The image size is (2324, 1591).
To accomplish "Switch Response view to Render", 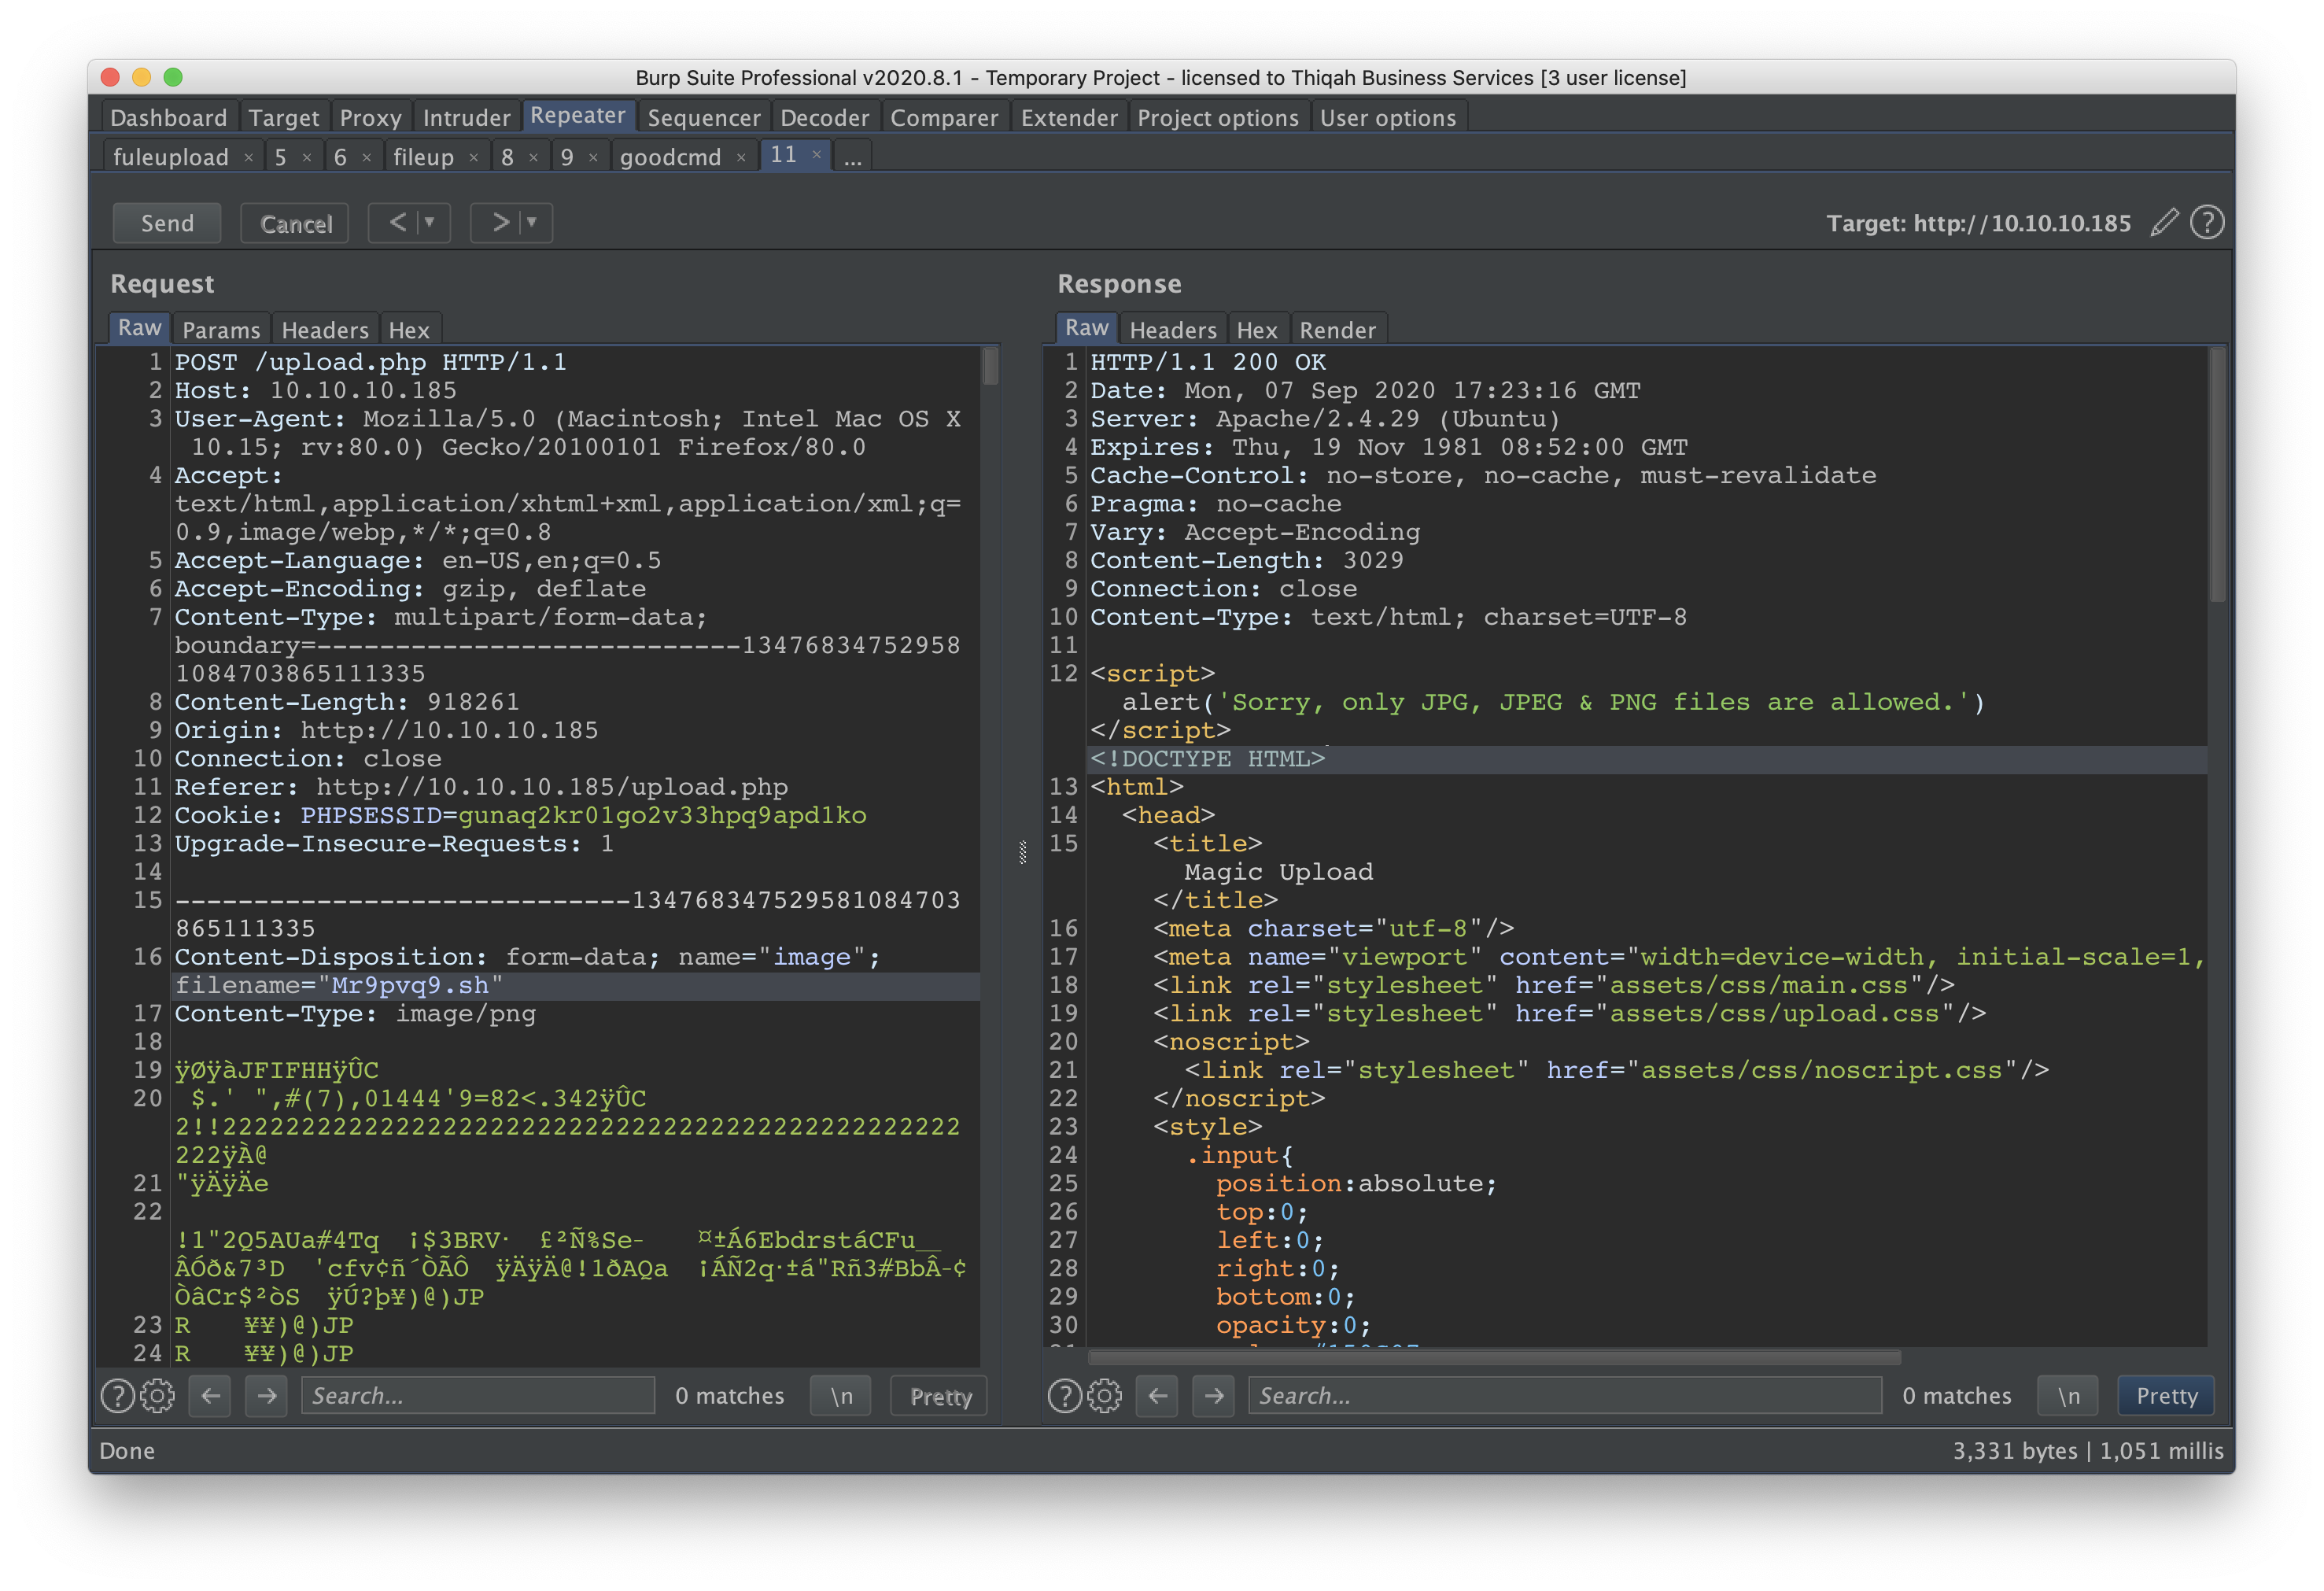I will pos(1338,330).
